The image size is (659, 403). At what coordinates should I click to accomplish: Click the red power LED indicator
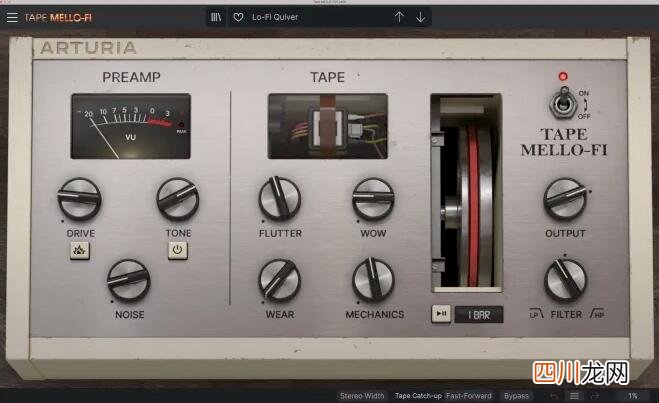[x=563, y=76]
